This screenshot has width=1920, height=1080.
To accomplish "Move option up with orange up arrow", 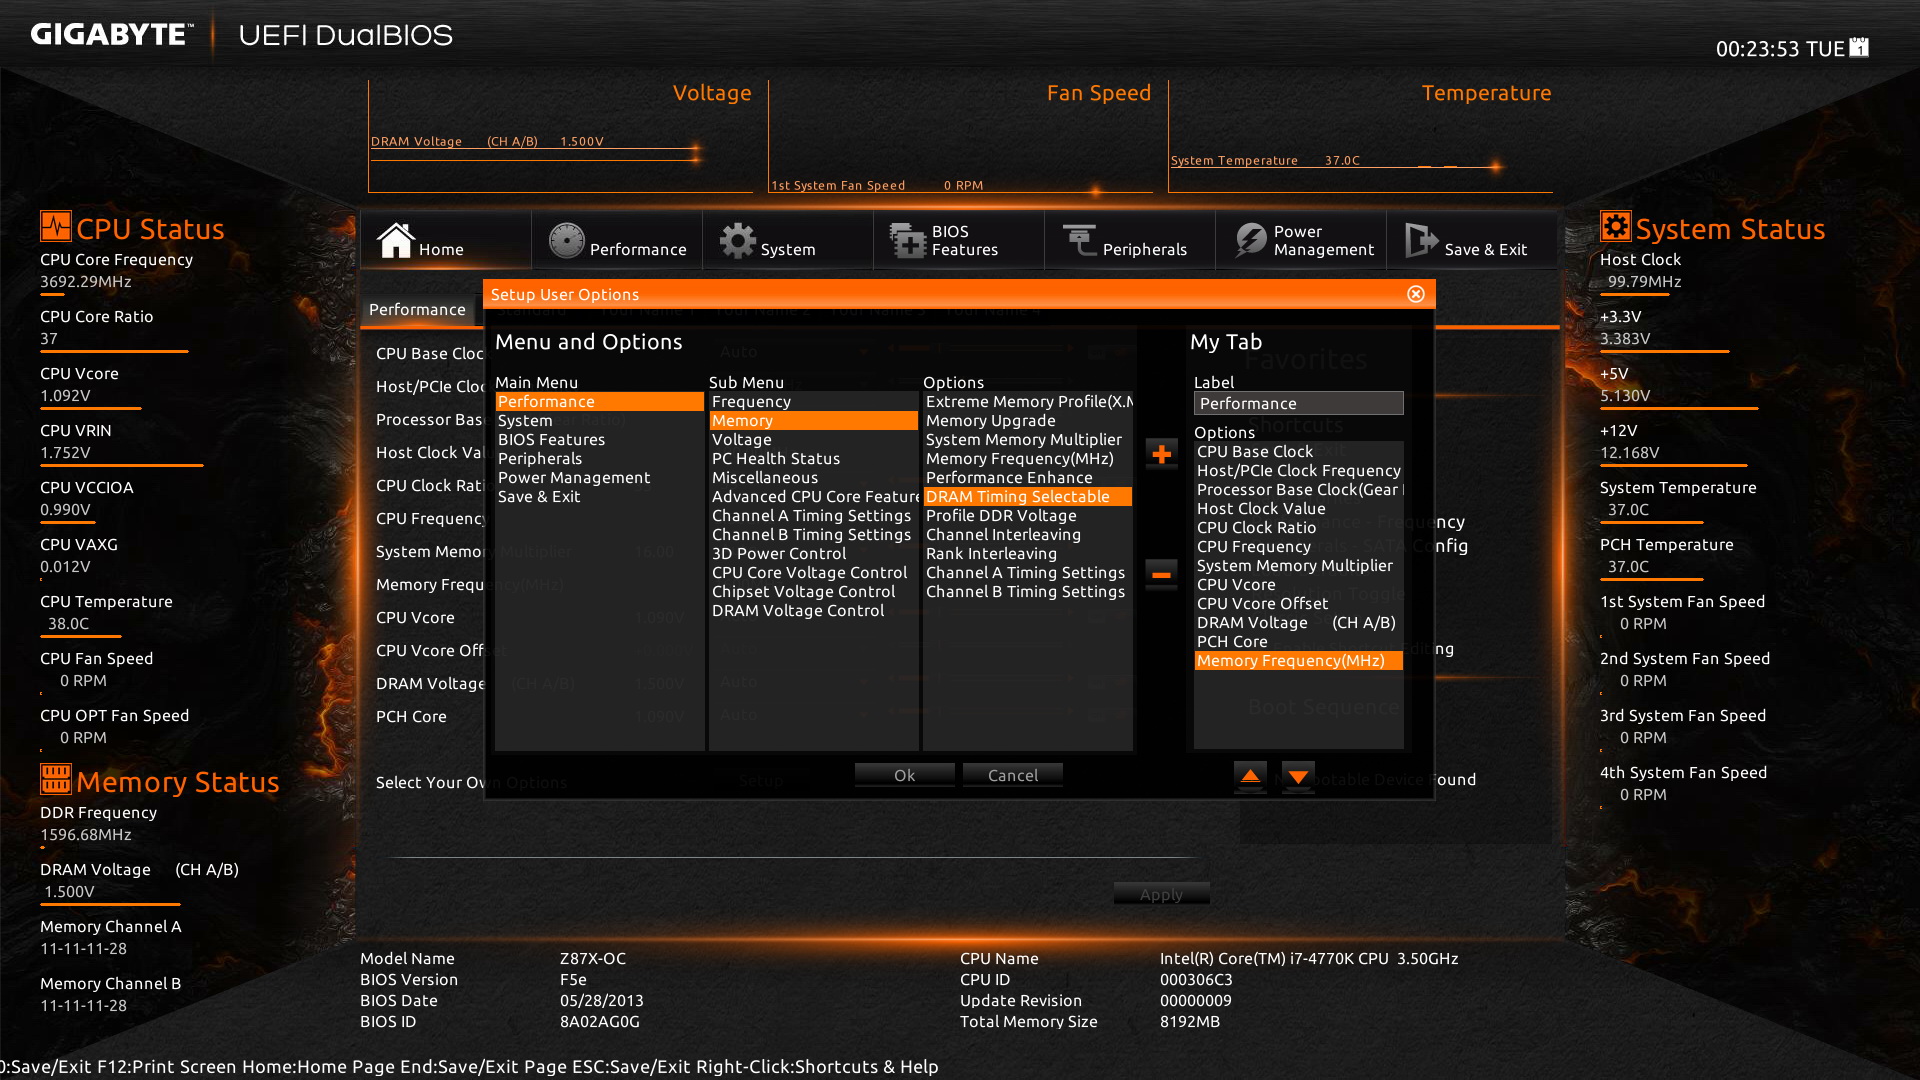I will [x=1250, y=776].
